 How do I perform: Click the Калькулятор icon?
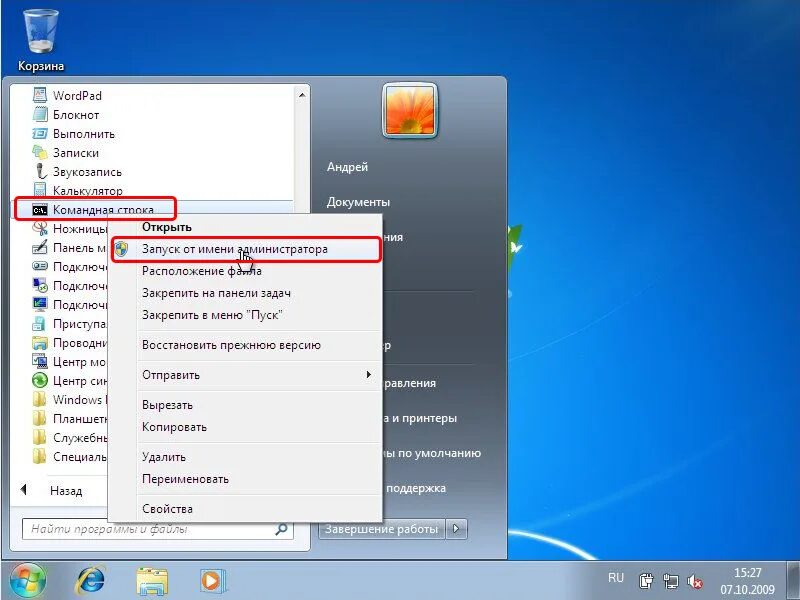pyautogui.click(x=39, y=190)
